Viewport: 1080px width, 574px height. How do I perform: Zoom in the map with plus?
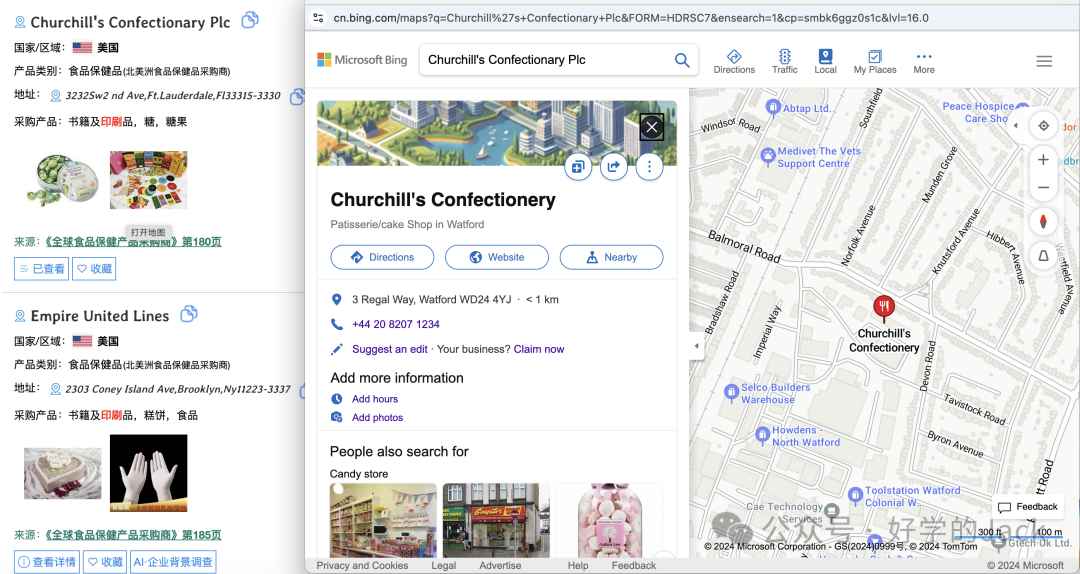(1043, 160)
